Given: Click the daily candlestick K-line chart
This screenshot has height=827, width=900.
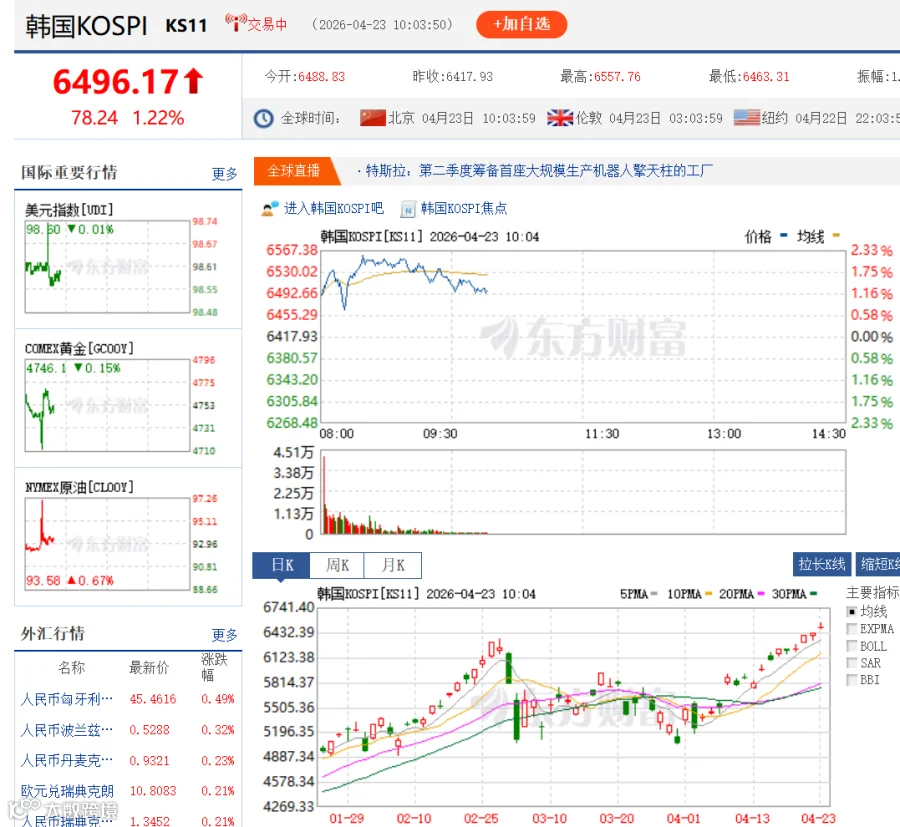Looking at the screenshot, I should coord(573,706).
